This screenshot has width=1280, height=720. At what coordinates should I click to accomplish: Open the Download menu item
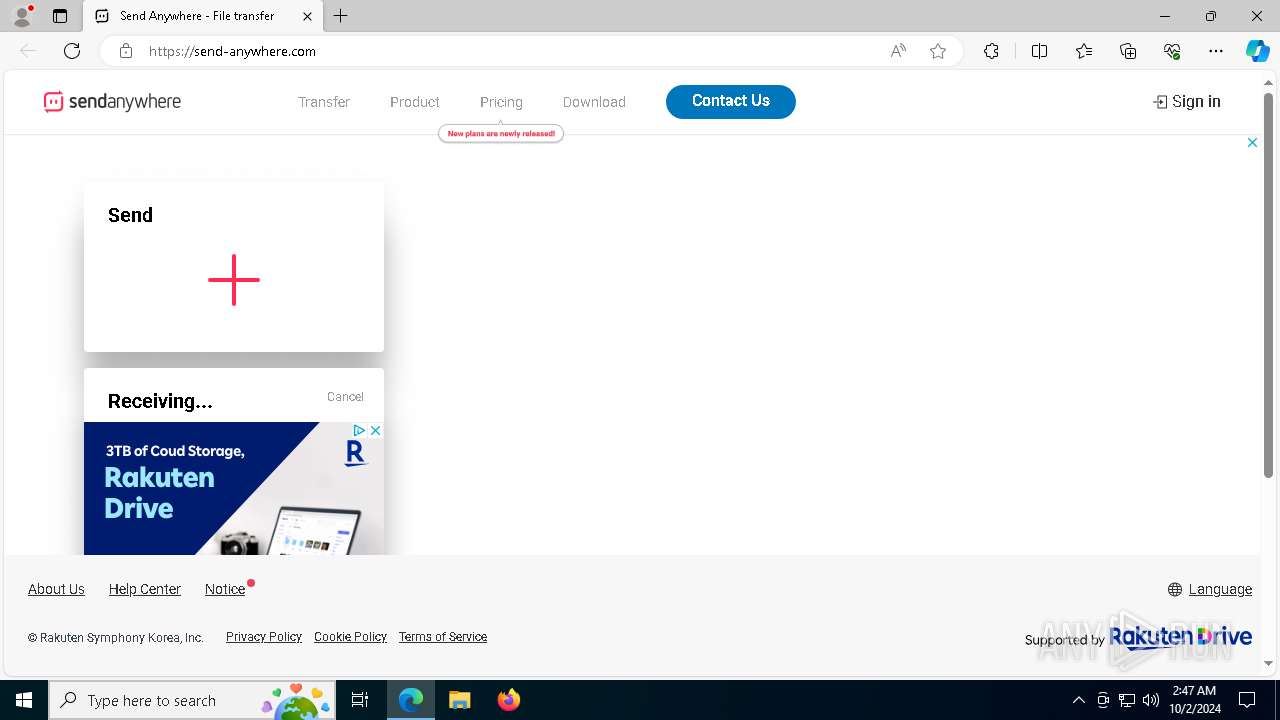coord(594,102)
